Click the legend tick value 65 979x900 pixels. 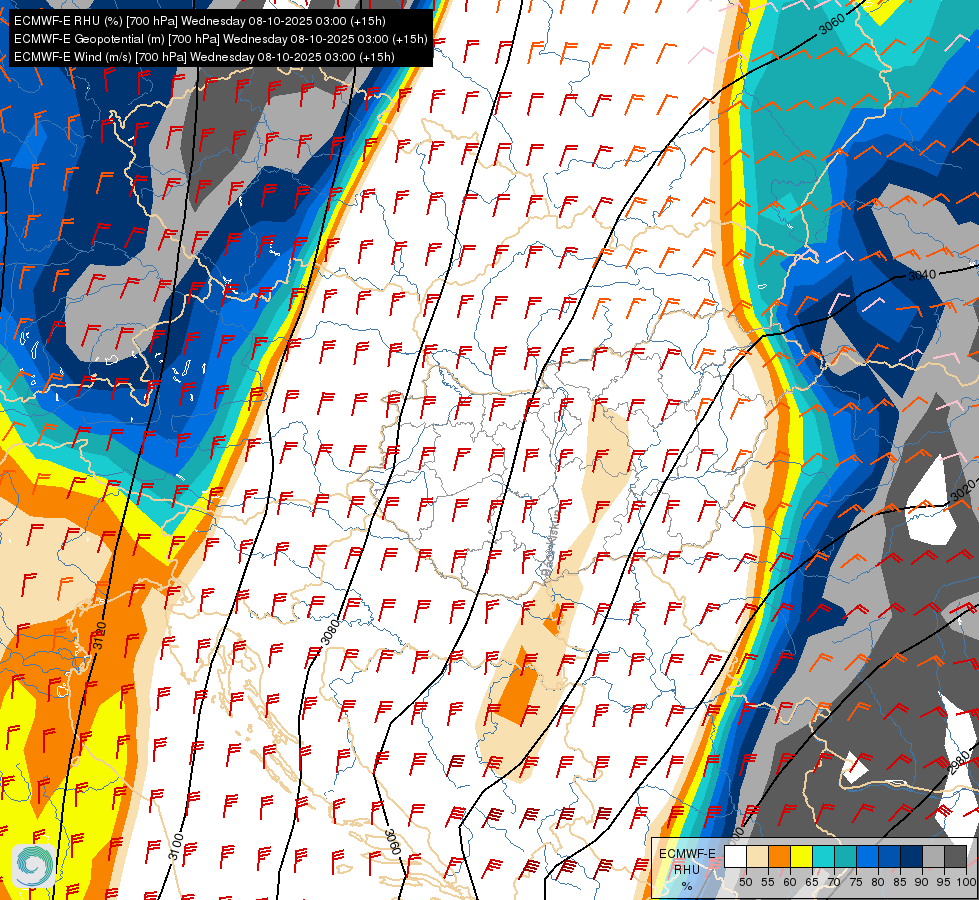[x=812, y=882]
